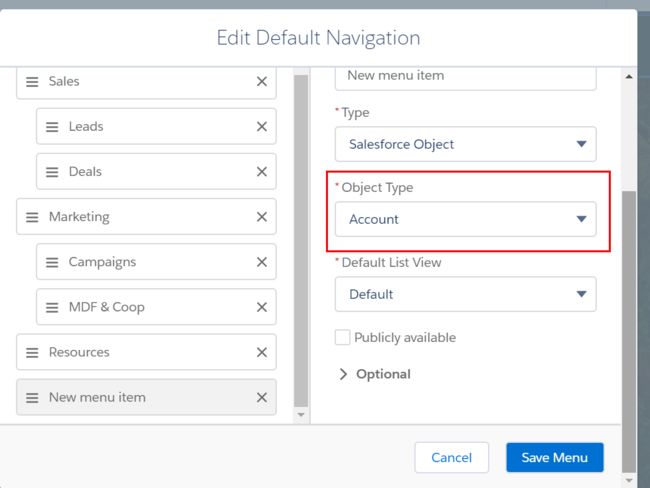
Task: Click the right panel scrollbar up arrow
Action: click(x=629, y=76)
